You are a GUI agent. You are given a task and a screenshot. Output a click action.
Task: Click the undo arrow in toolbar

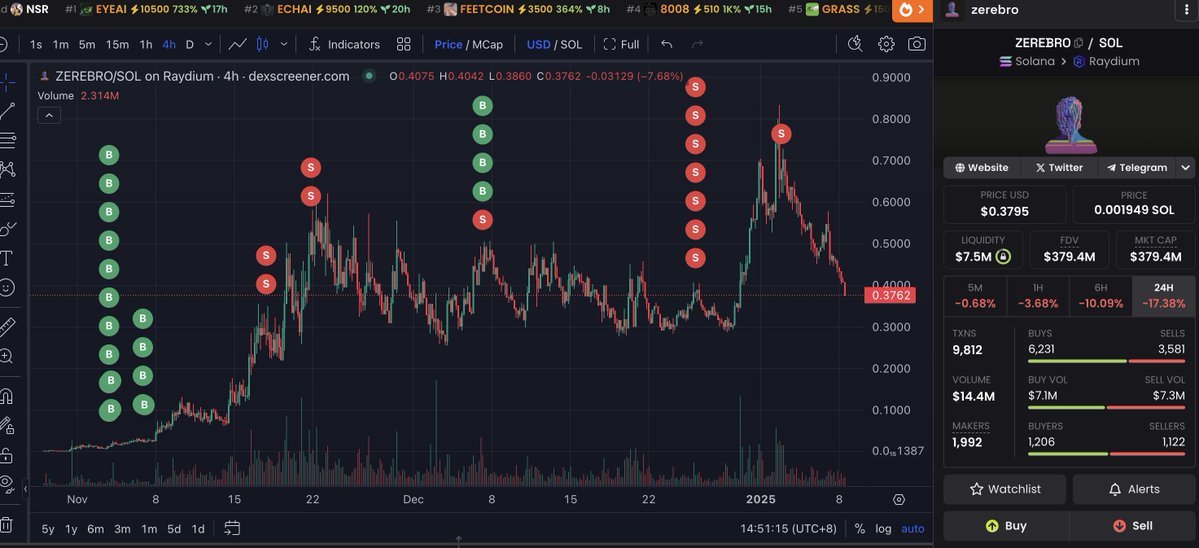point(666,44)
